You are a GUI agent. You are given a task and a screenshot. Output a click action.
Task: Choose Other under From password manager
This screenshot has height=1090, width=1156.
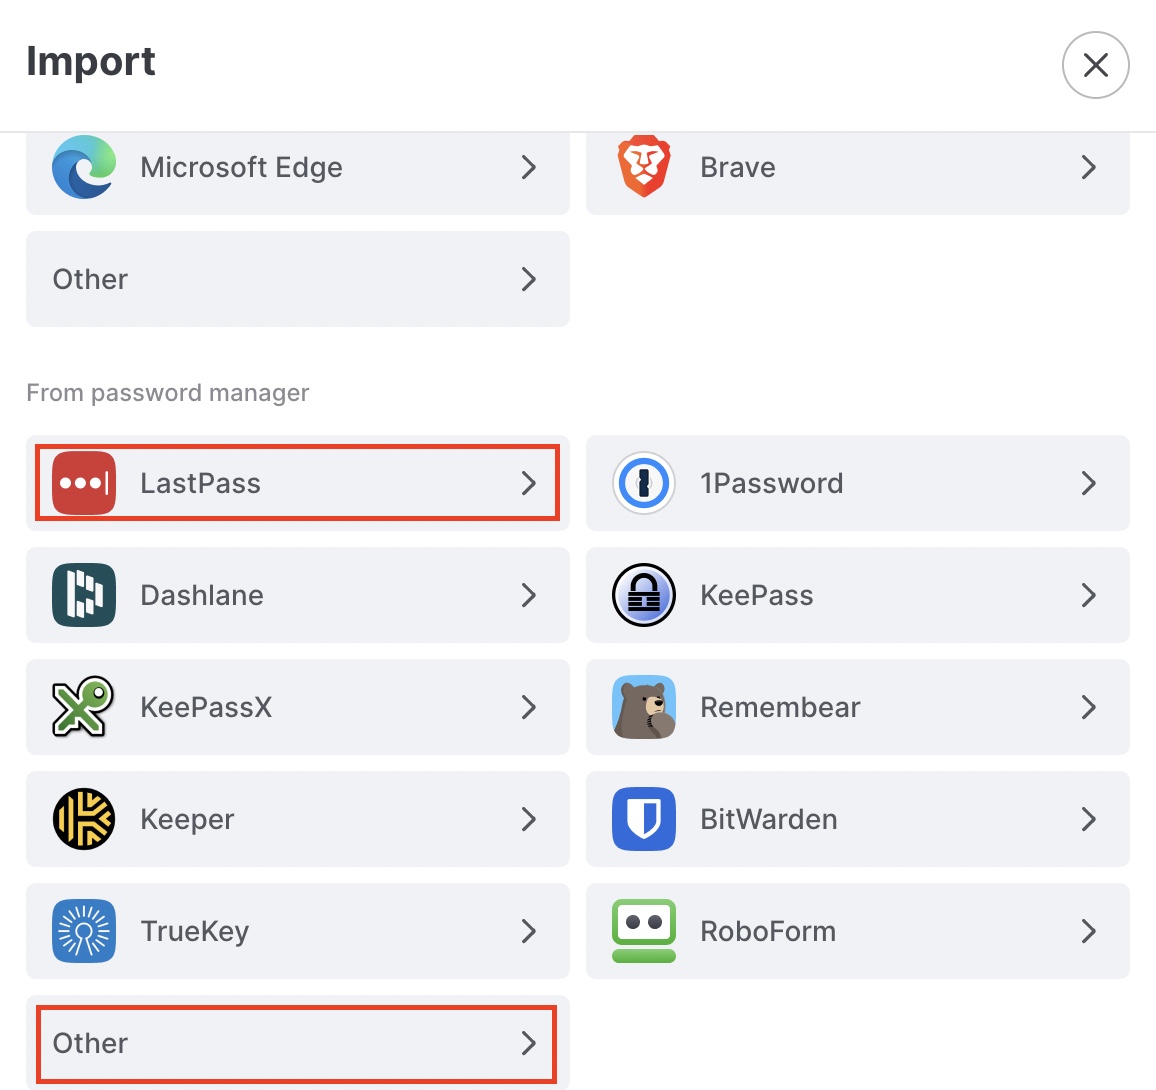pos(298,1043)
